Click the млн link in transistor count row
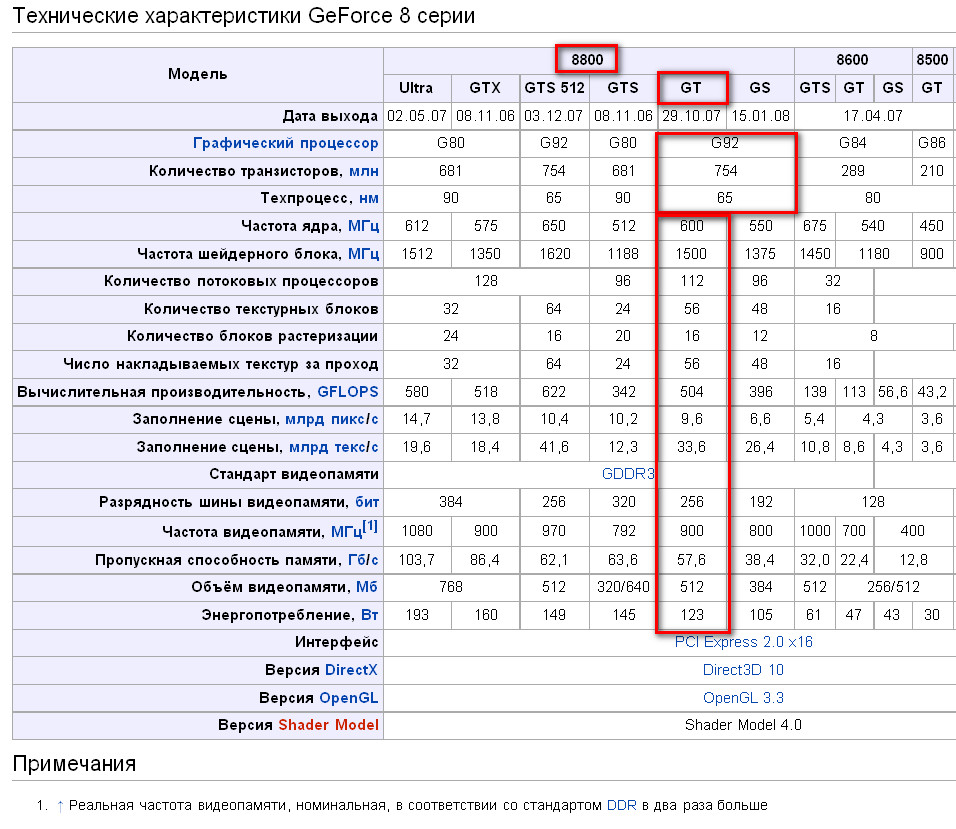 tap(363, 171)
